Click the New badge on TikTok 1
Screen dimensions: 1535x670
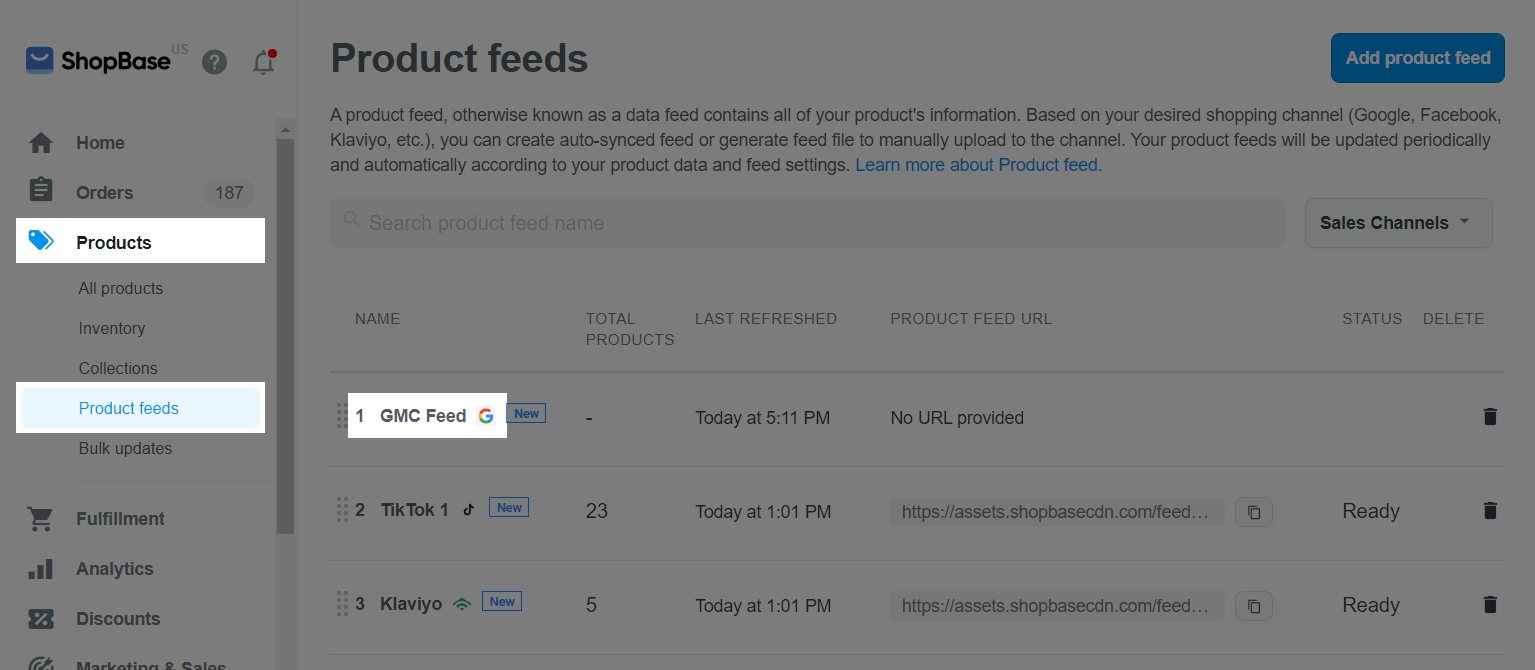[x=509, y=507]
